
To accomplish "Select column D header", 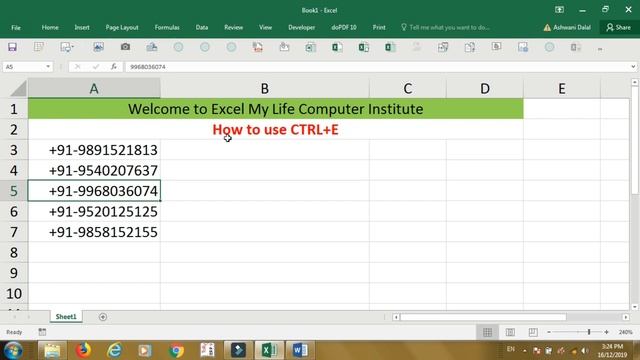I will pos(484,89).
